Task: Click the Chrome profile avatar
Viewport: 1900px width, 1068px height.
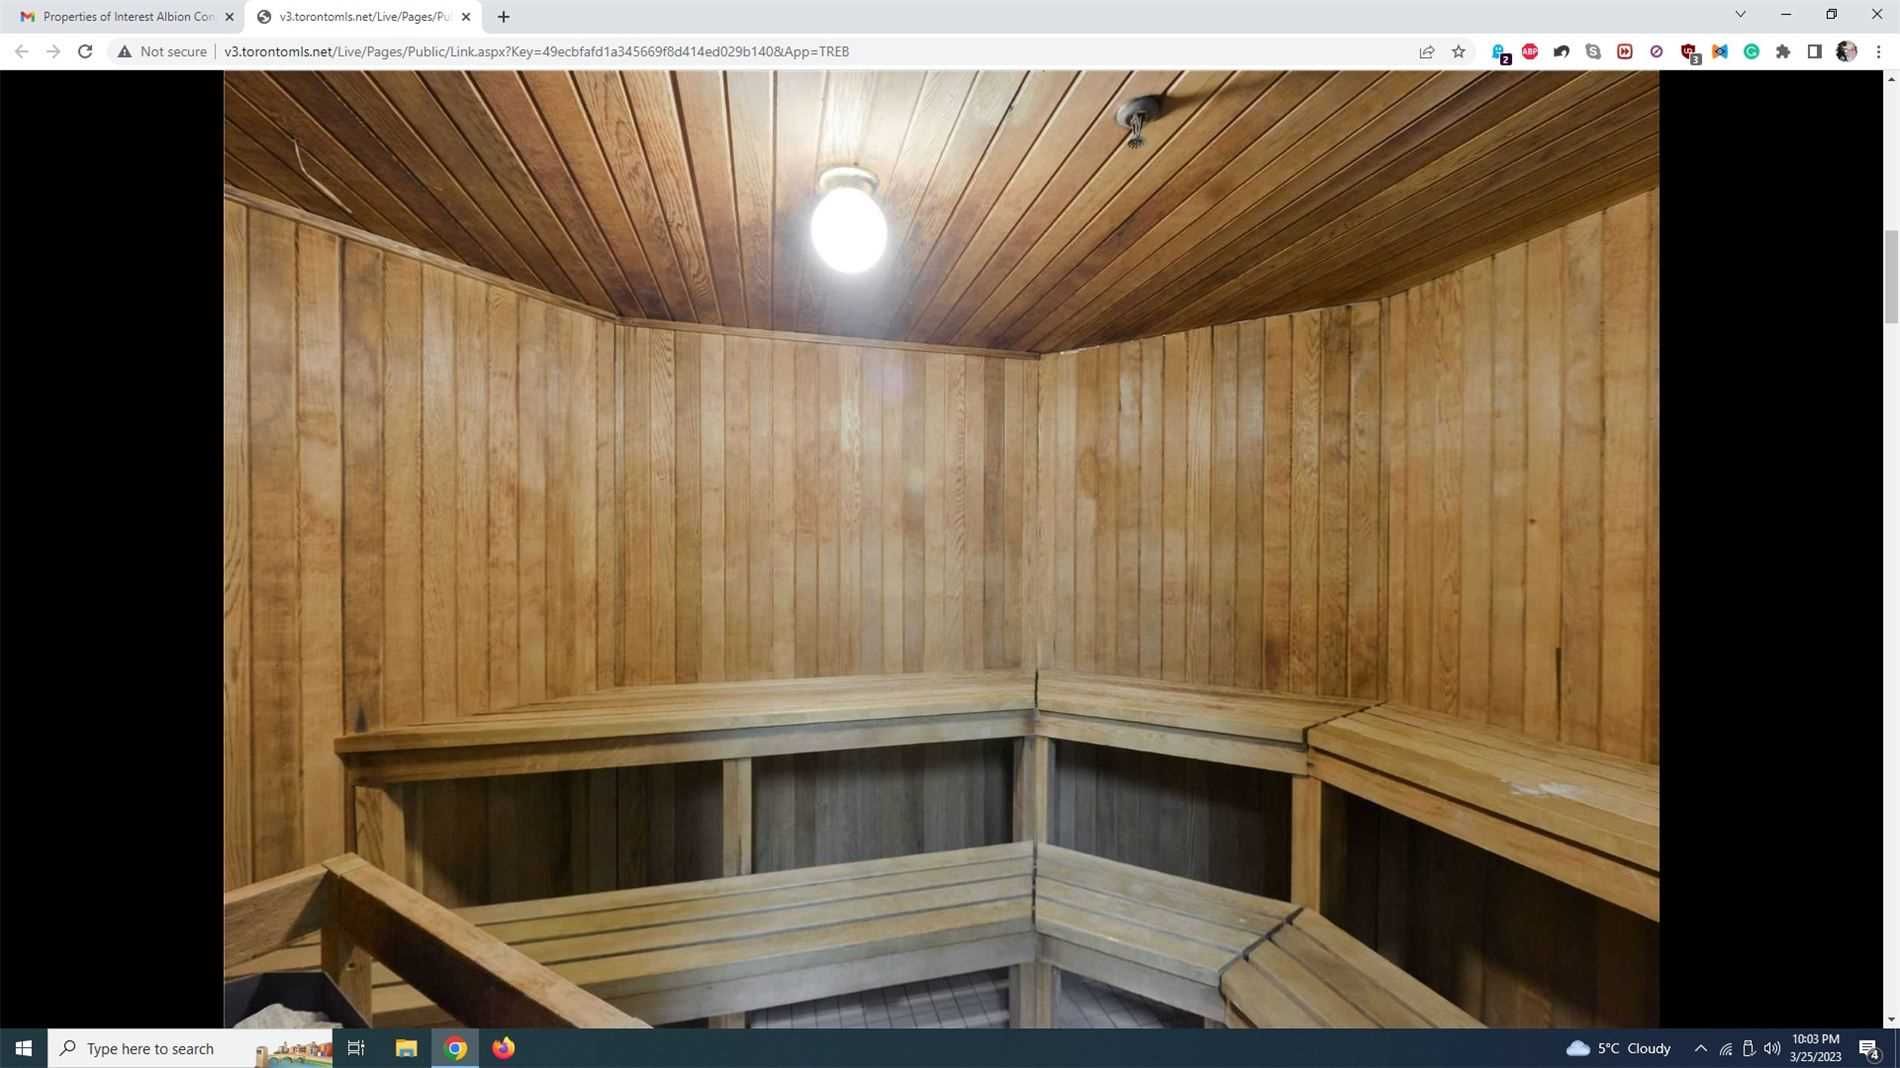Action: pyautogui.click(x=1846, y=51)
